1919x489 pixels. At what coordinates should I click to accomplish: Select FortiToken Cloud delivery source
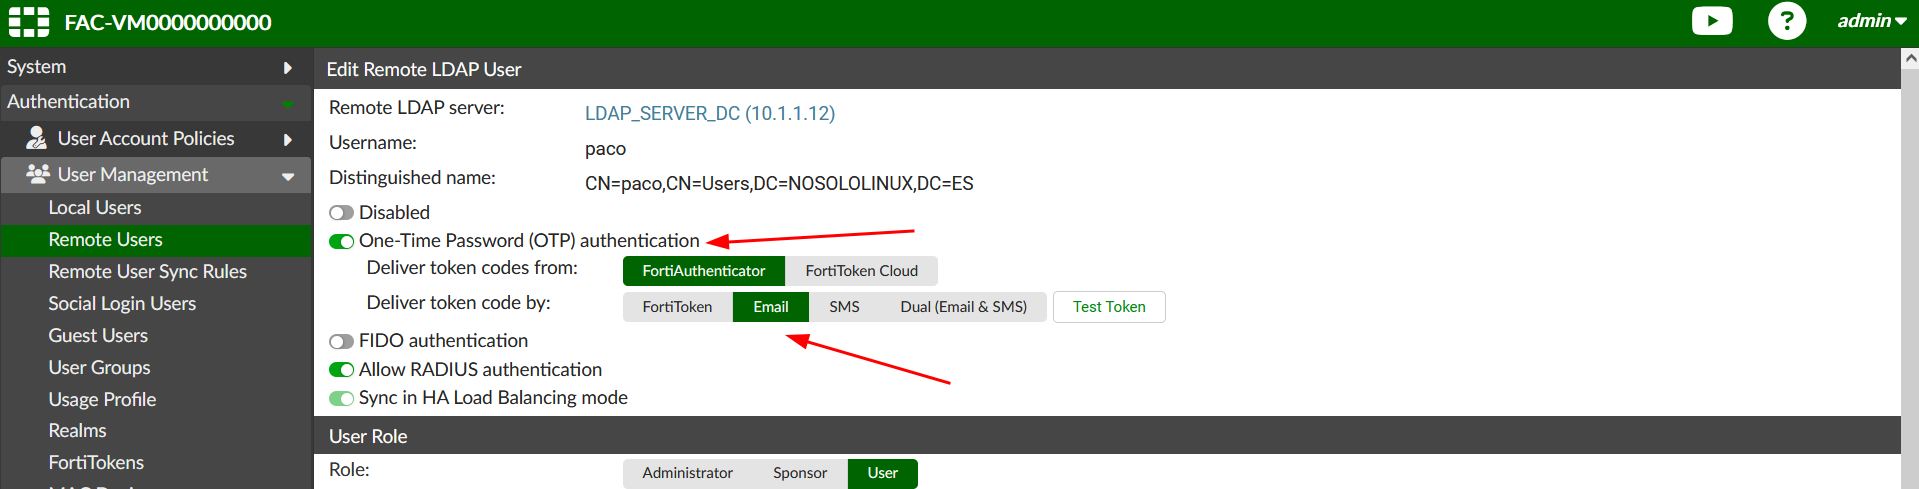861,271
